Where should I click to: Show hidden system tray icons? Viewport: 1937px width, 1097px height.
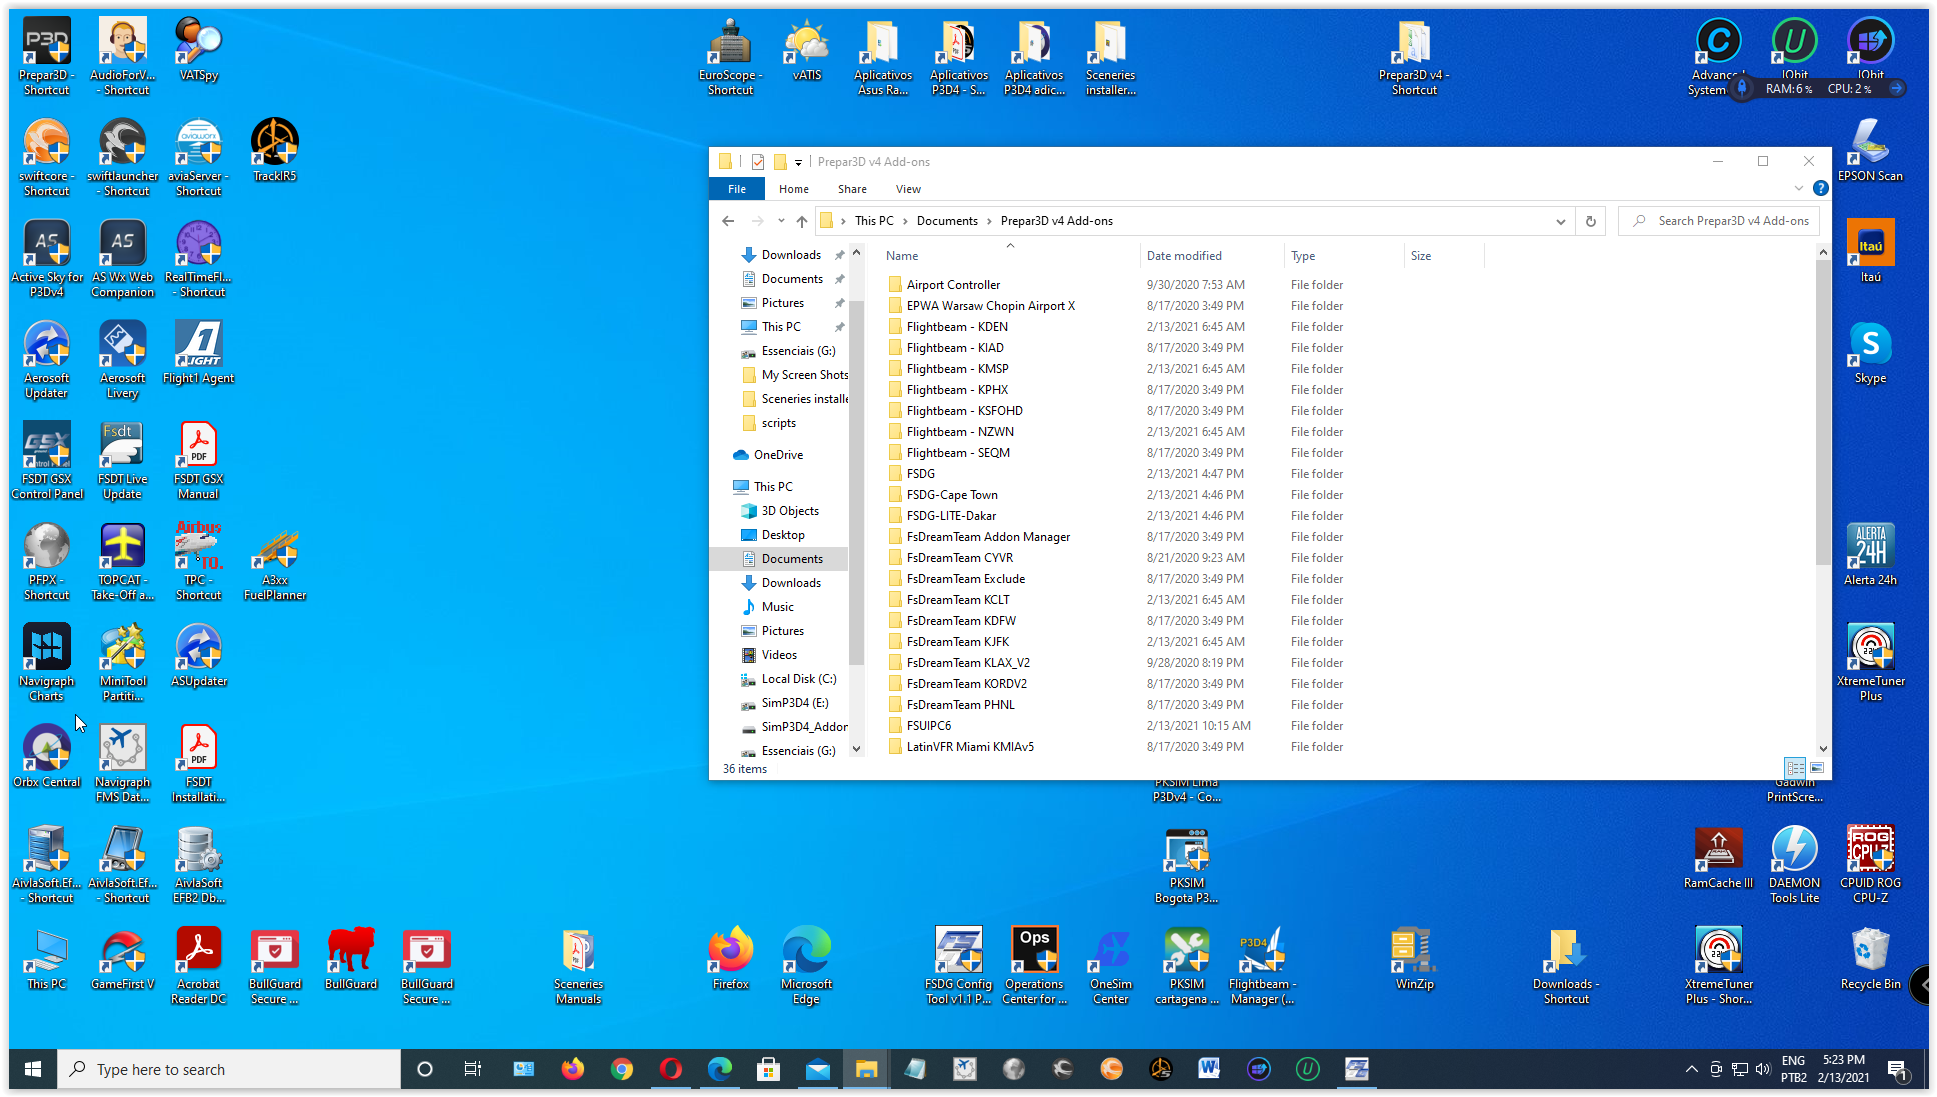[x=1691, y=1069]
